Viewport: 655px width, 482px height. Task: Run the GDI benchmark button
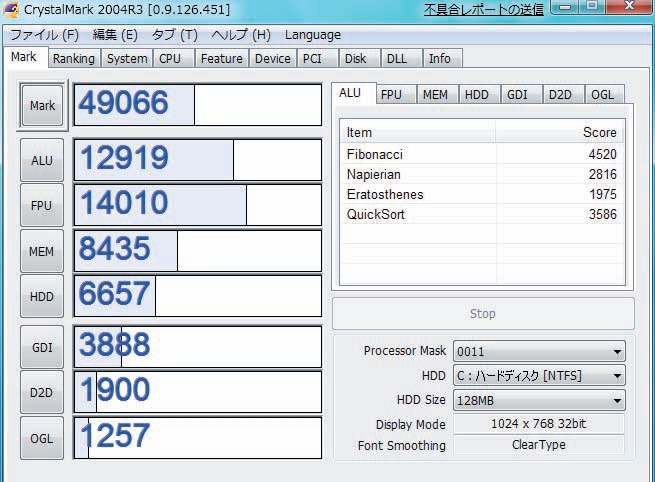point(42,348)
